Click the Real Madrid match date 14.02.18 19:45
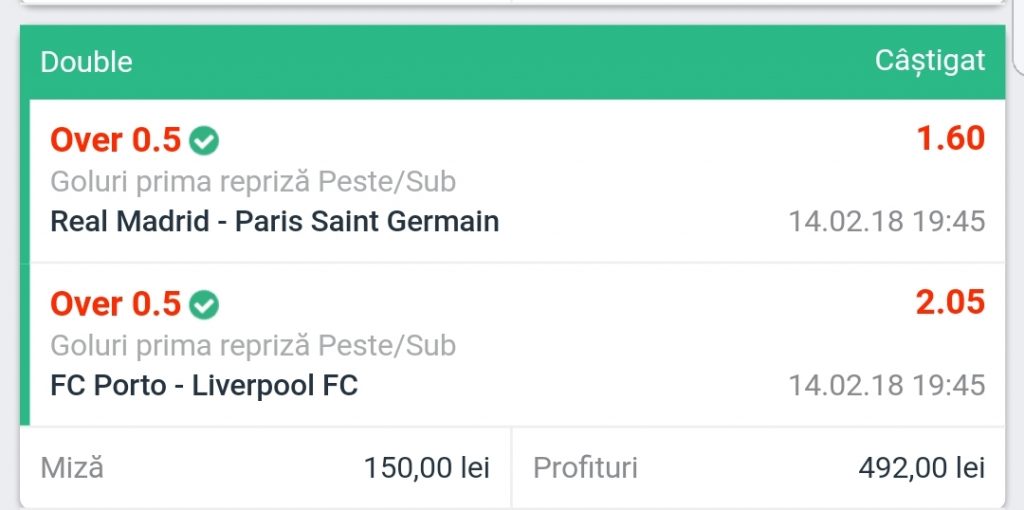This screenshot has width=1024, height=510. 887,221
